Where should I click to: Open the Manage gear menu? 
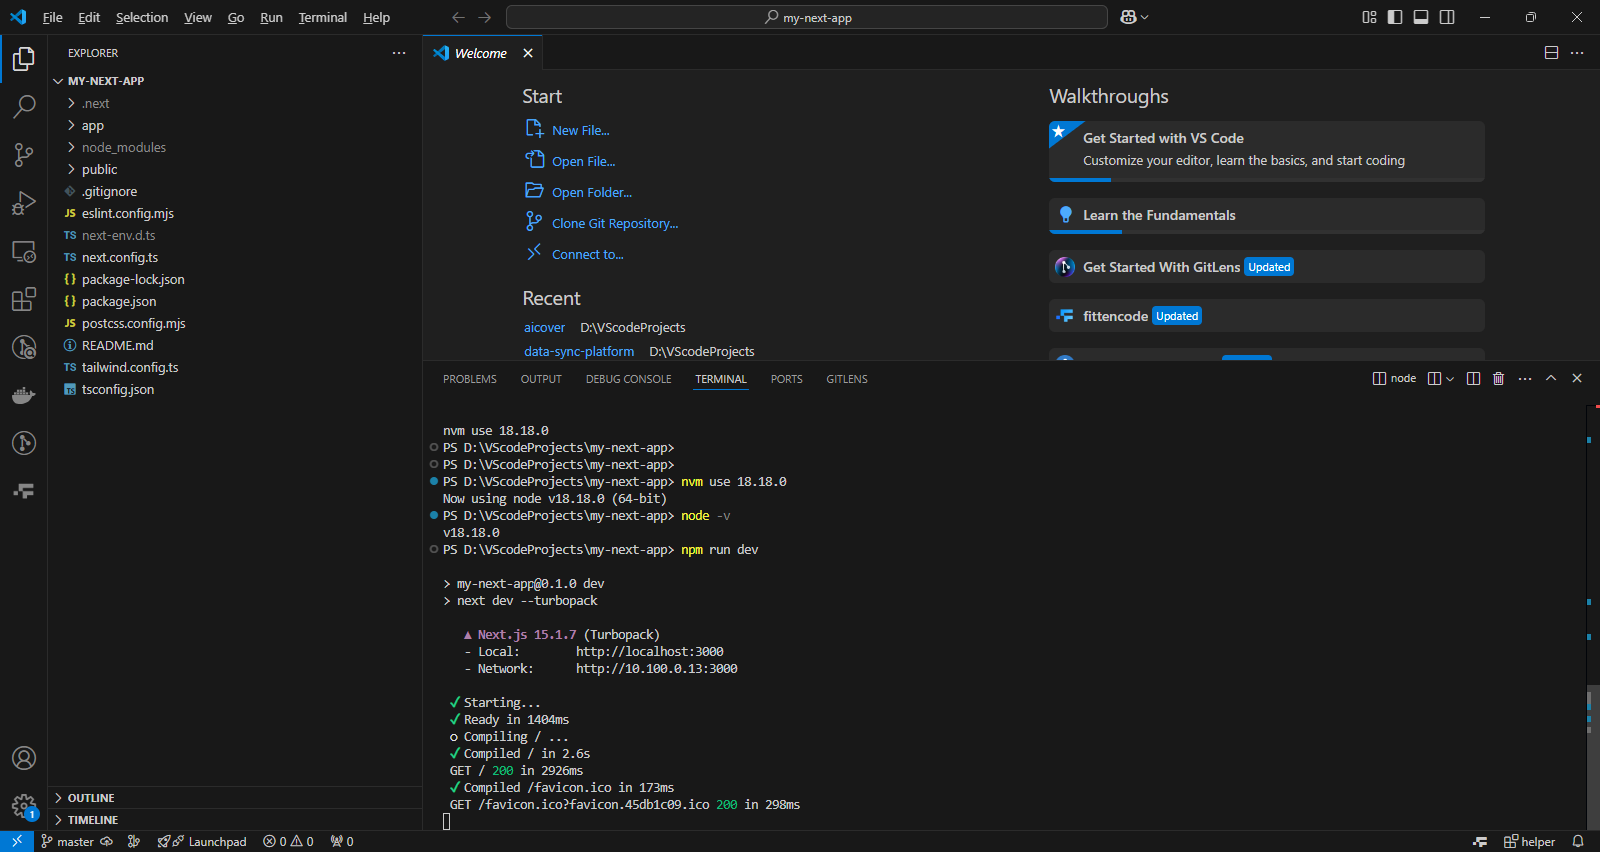(24, 806)
